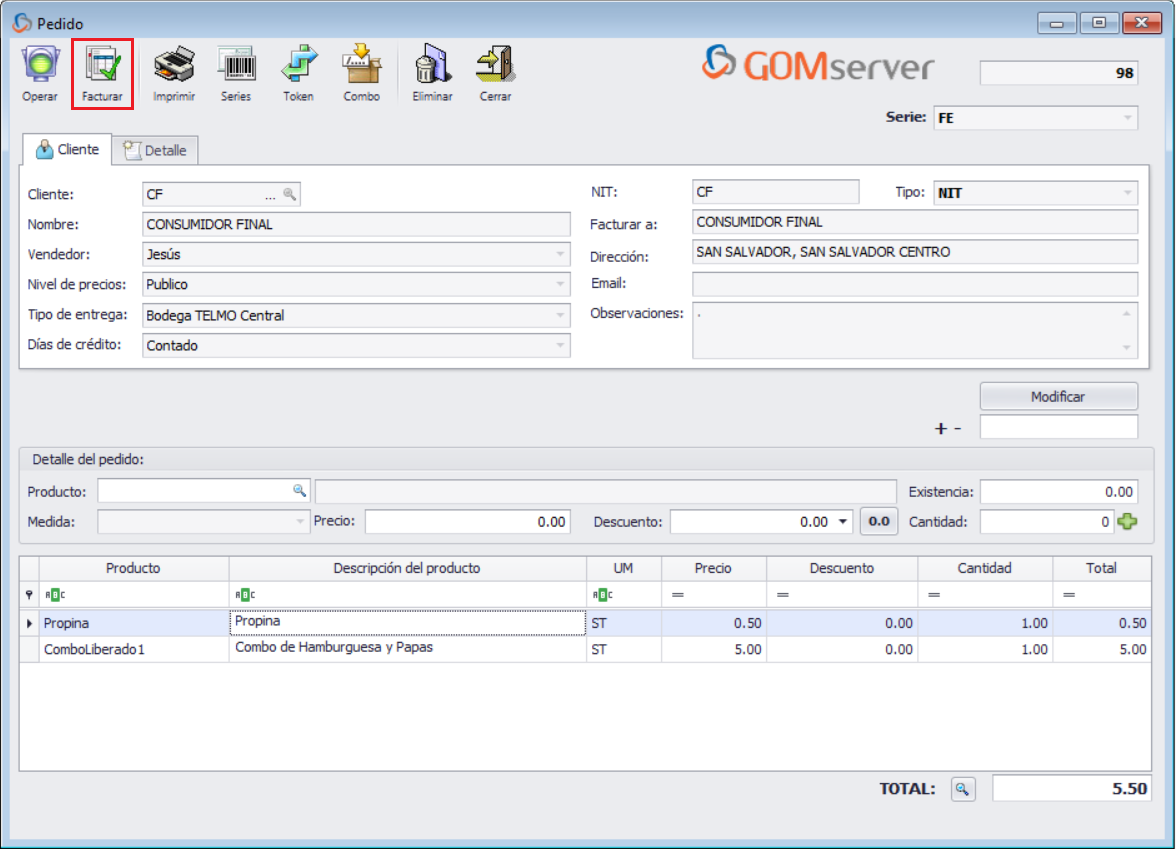Click the NIT input field
The height and width of the screenshot is (849, 1176).
pos(775,191)
